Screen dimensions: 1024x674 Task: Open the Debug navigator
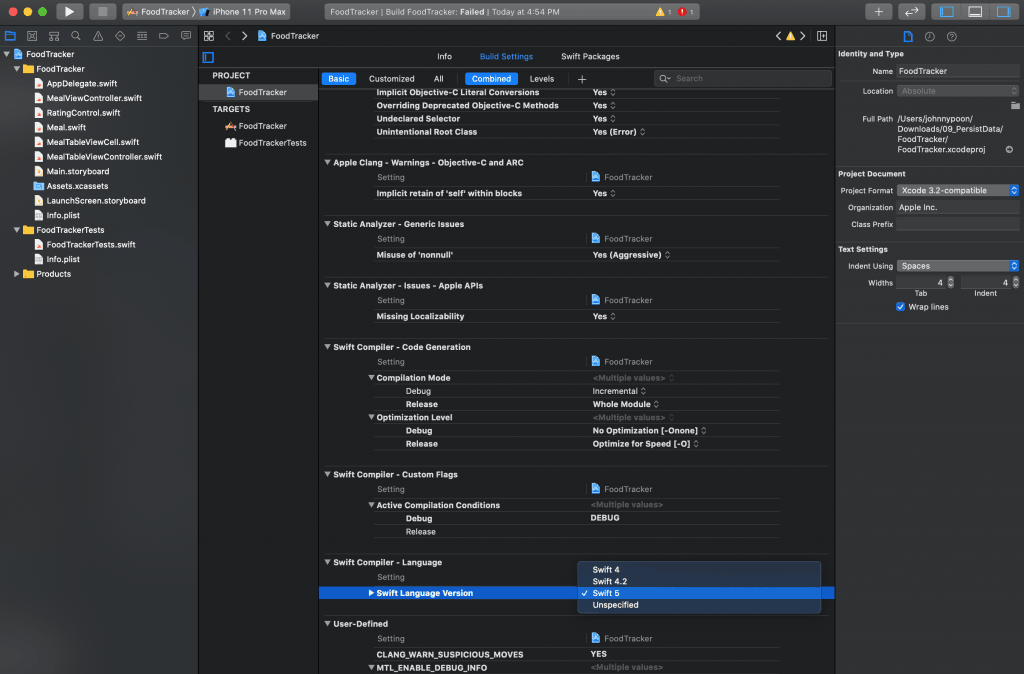click(142, 36)
